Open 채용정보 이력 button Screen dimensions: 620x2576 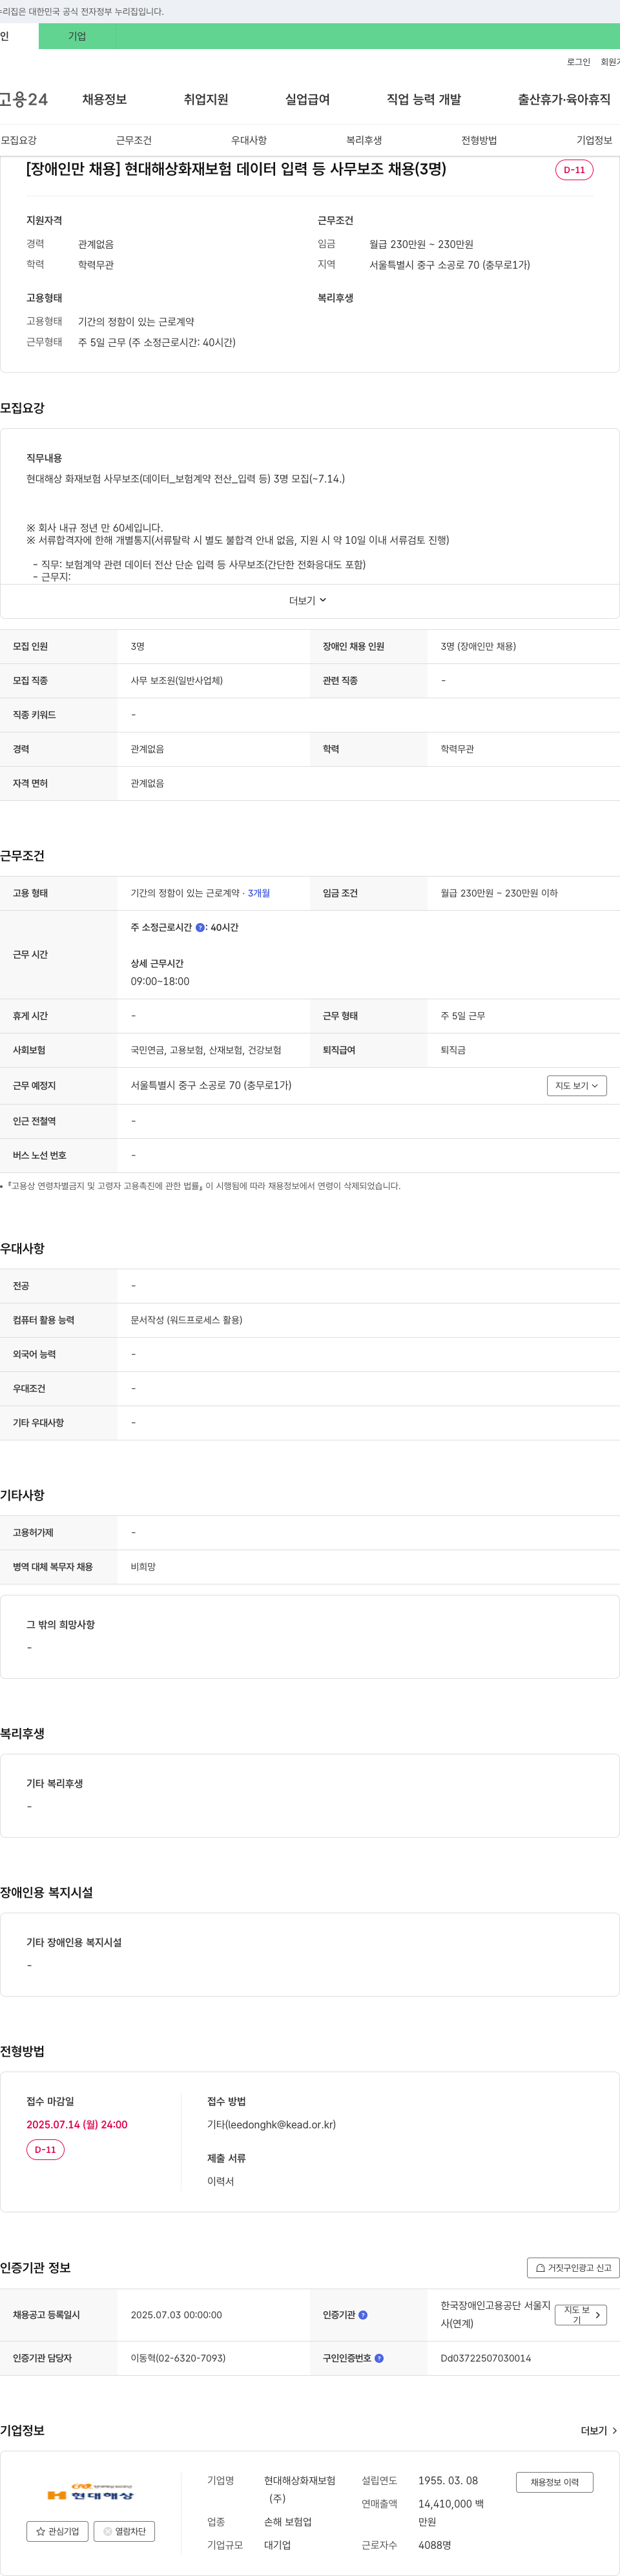(x=554, y=2482)
